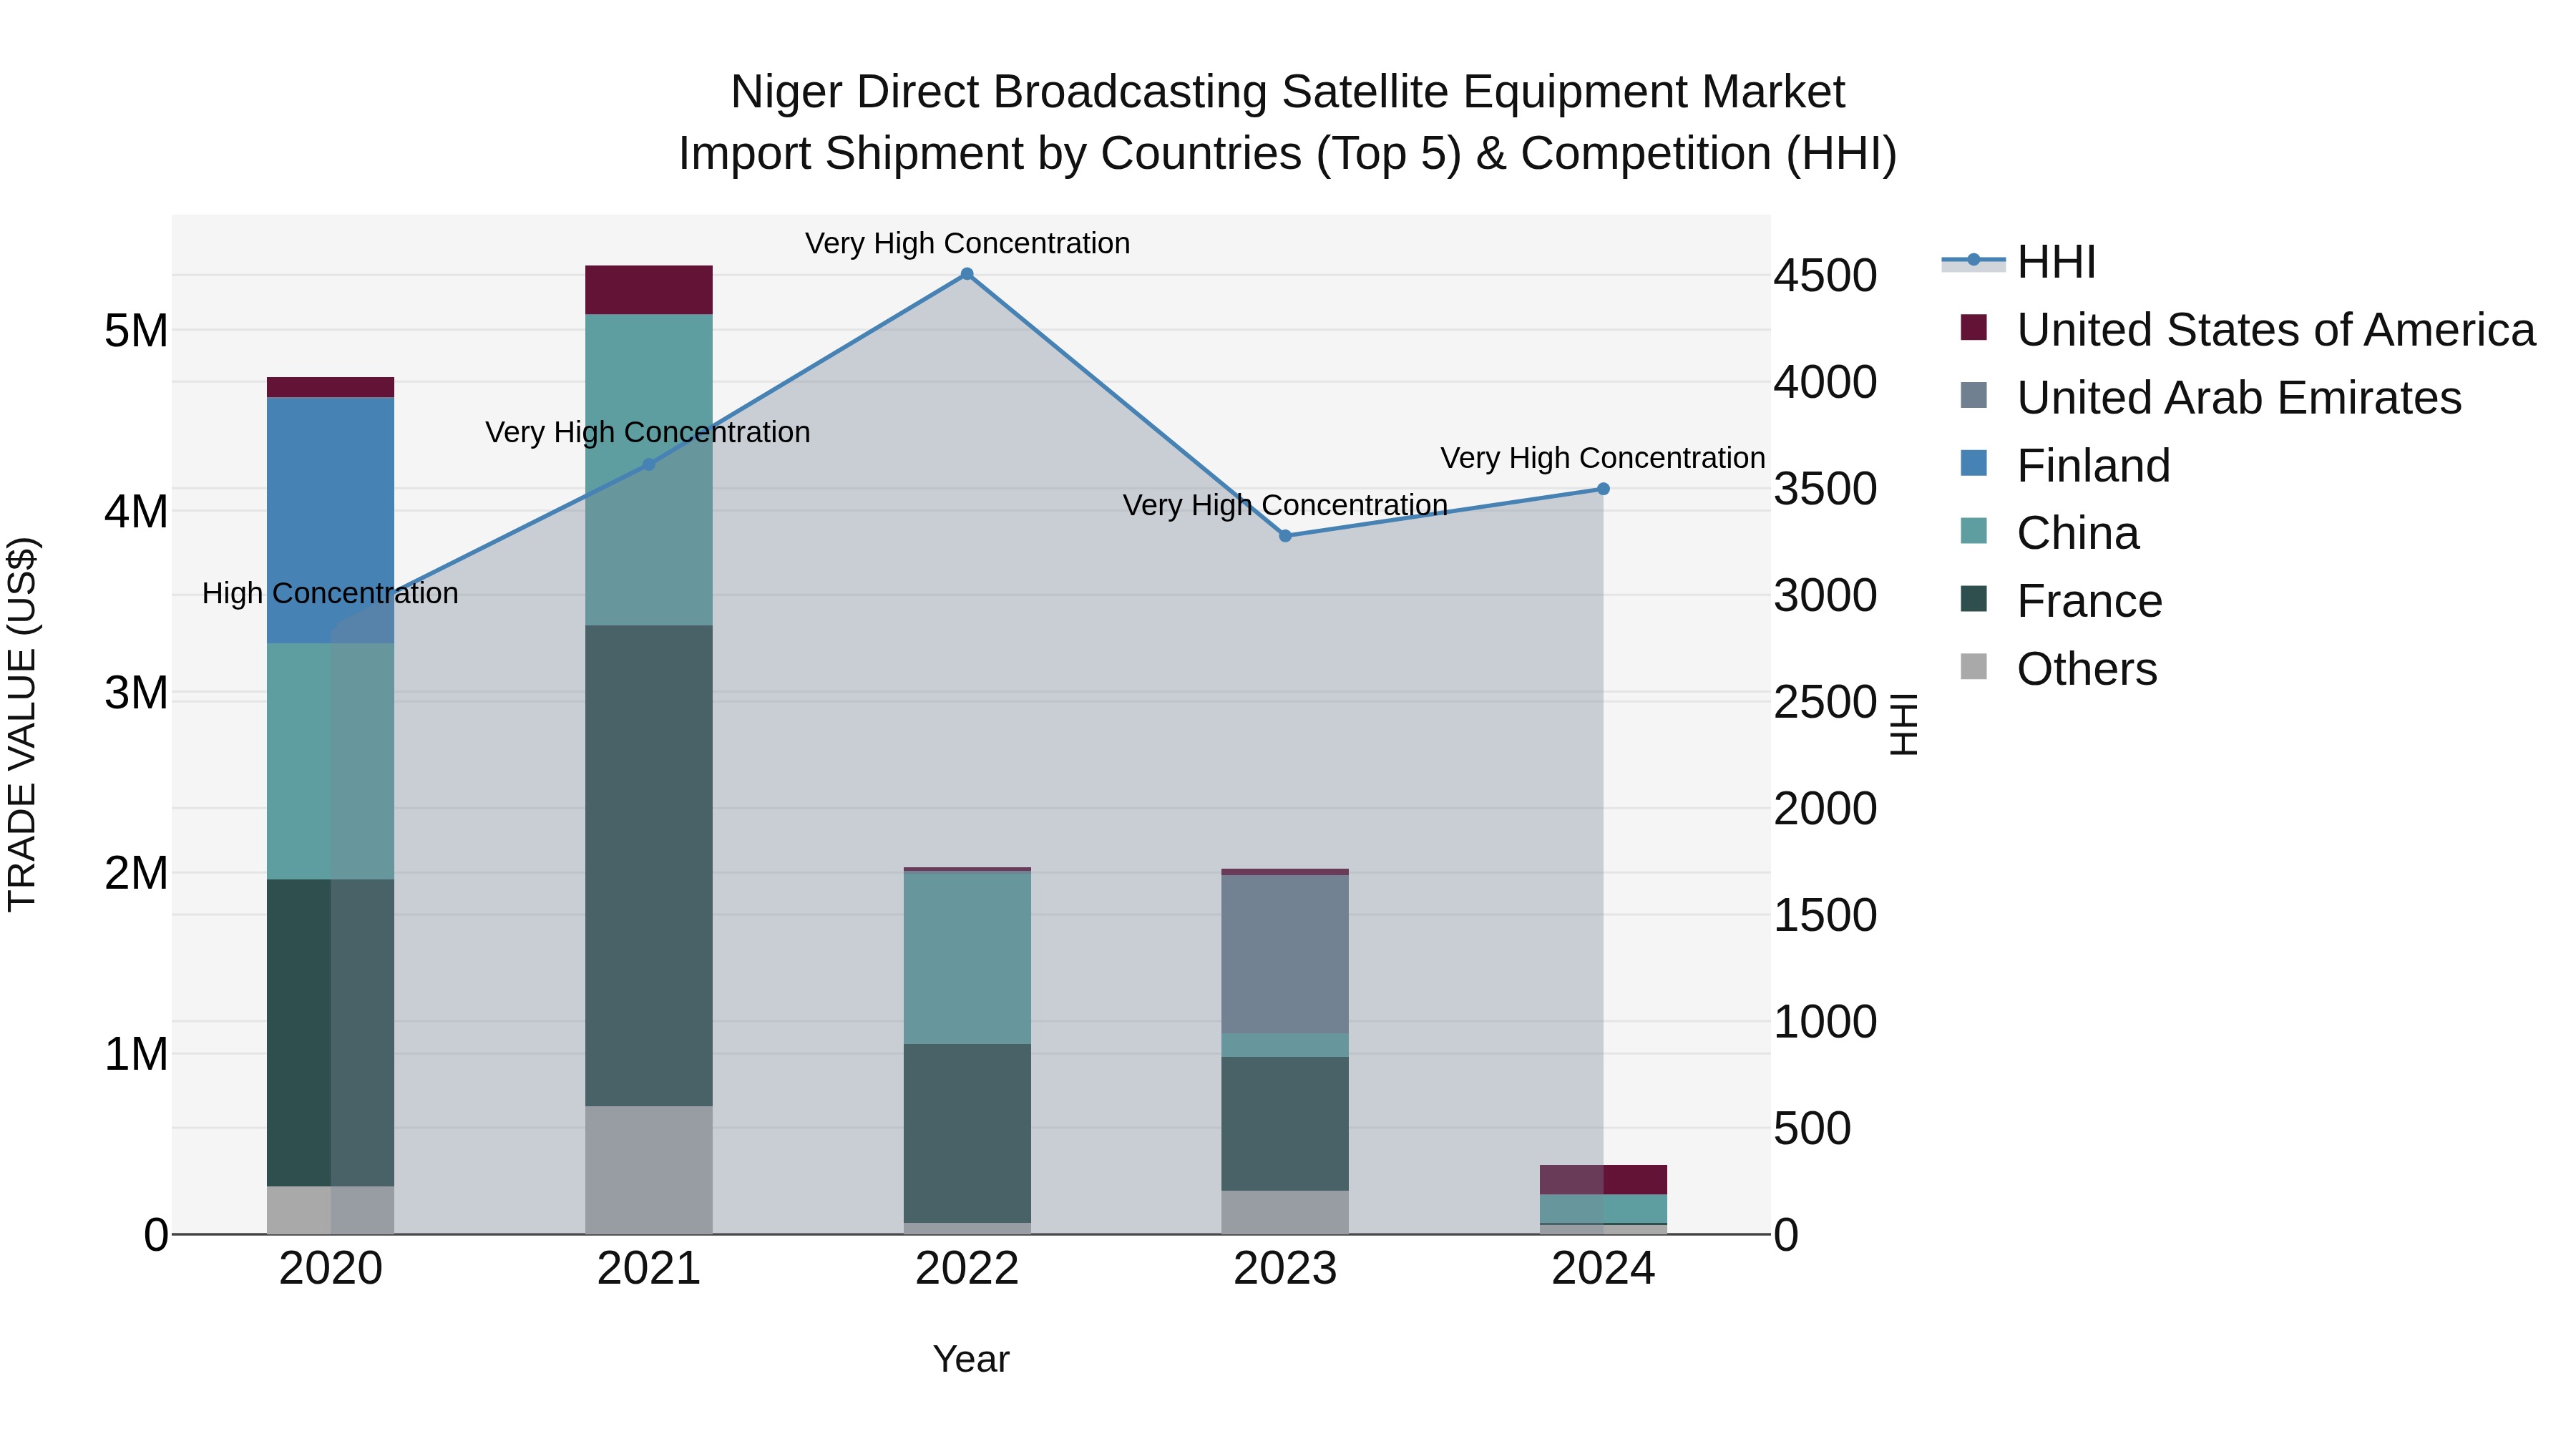Click the Finland segment in 2020 bar
Image resolution: width=2576 pixels, height=1449 pixels.
coord(330,520)
